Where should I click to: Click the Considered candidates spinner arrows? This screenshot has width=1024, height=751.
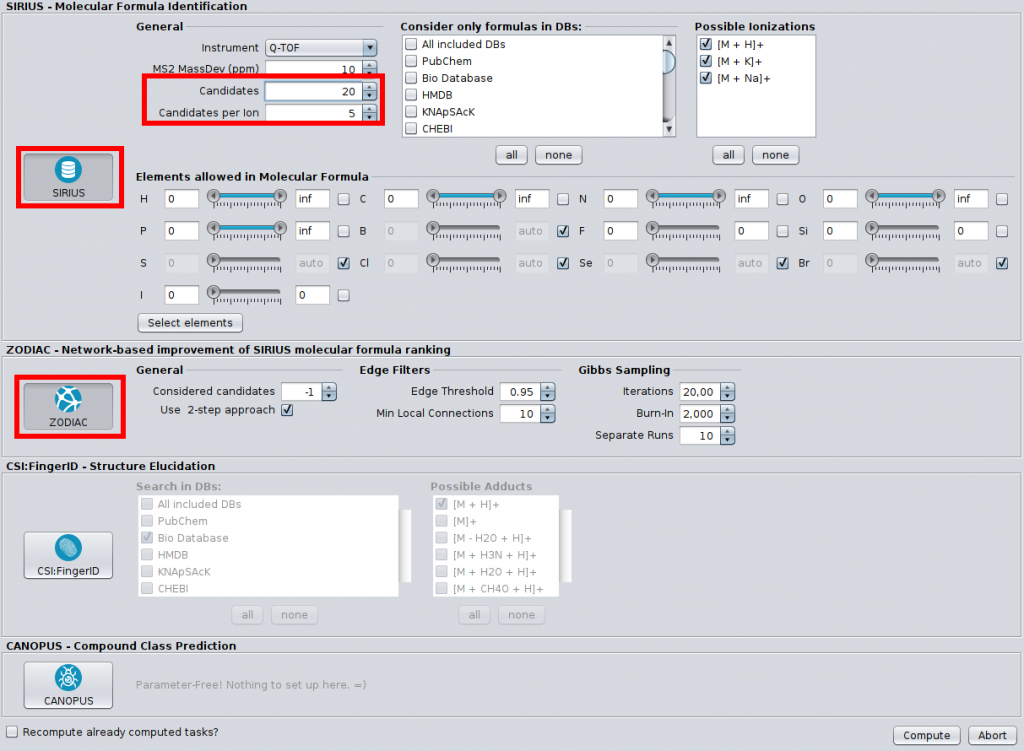pyautogui.click(x=329, y=392)
